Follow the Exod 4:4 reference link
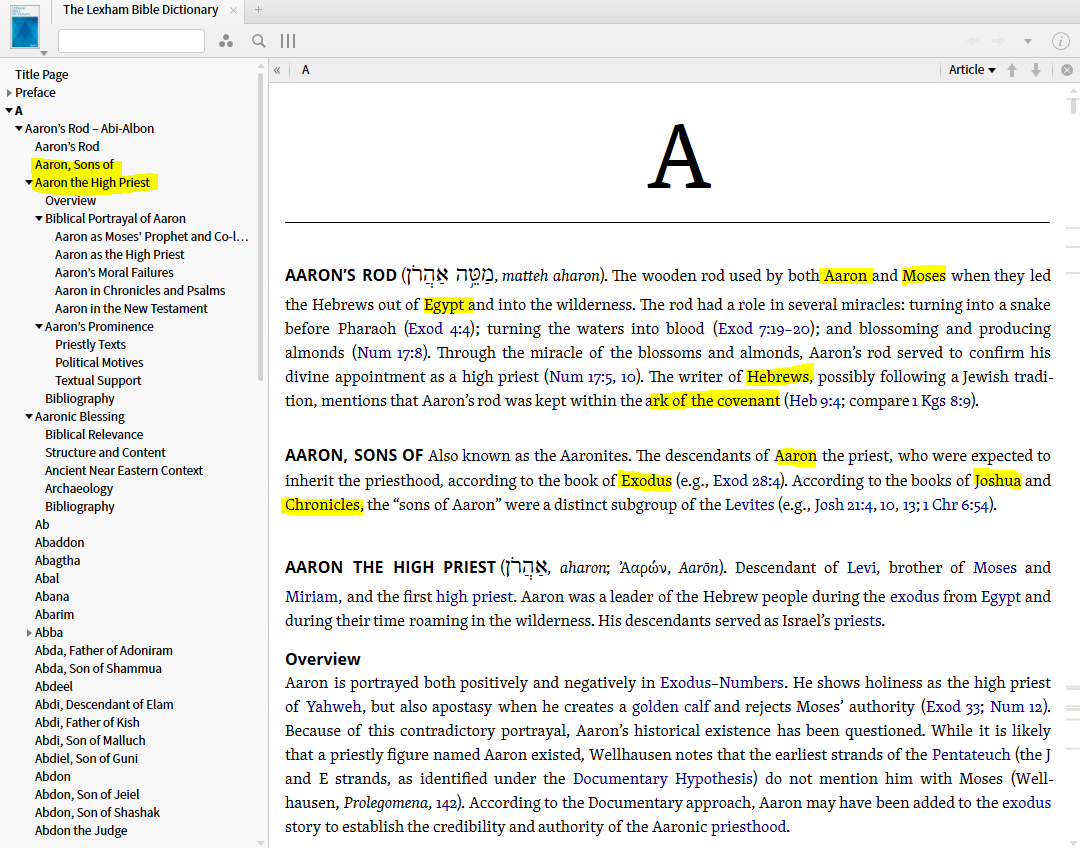Viewport: 1080px width, 848px height. [439, 329]
